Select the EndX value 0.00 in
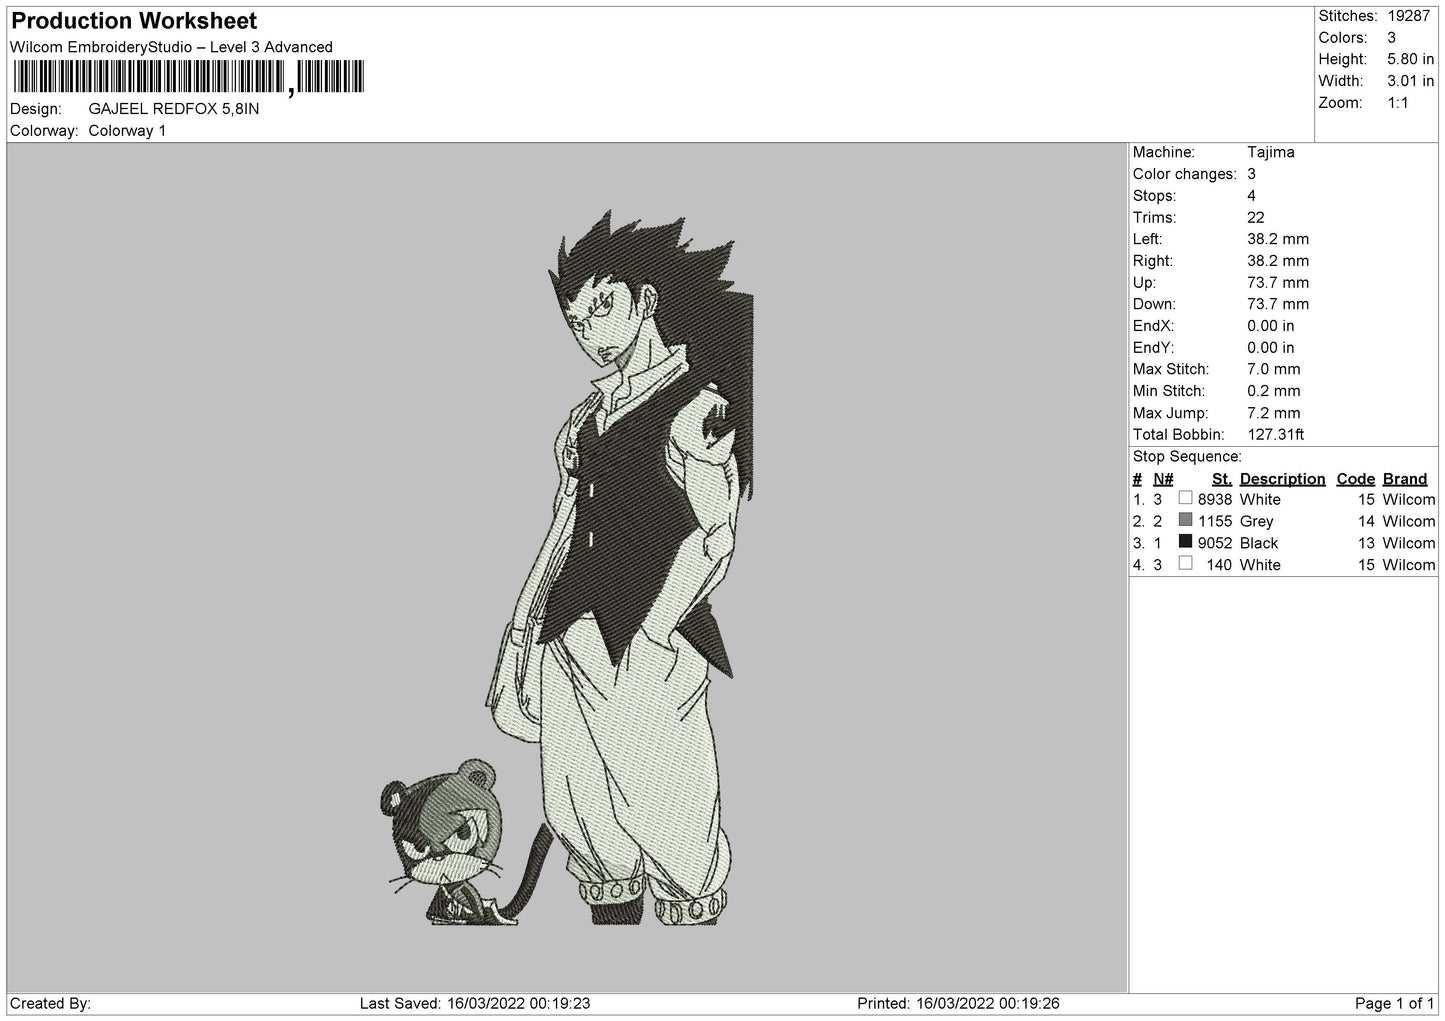Viewport: 1445px width, 1021px height. (1271, 326)
